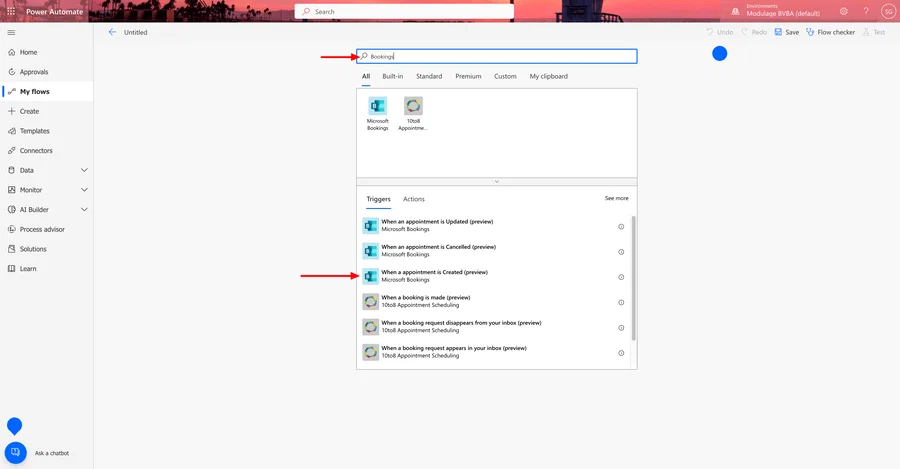Click the See more link
This screenshot has width=900, height=469.
tap(616, 198)
